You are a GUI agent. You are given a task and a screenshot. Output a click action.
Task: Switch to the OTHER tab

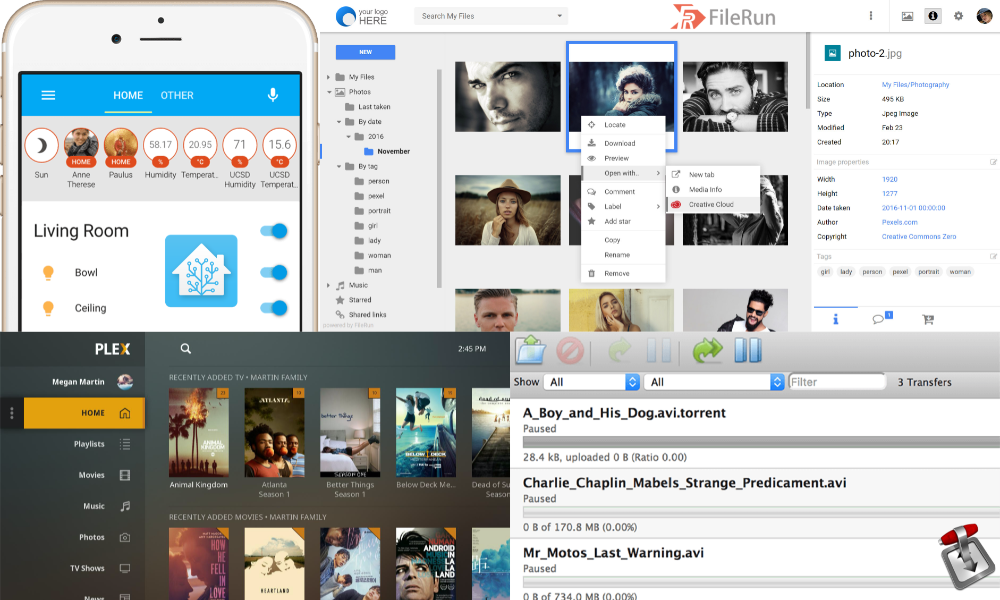177,95
